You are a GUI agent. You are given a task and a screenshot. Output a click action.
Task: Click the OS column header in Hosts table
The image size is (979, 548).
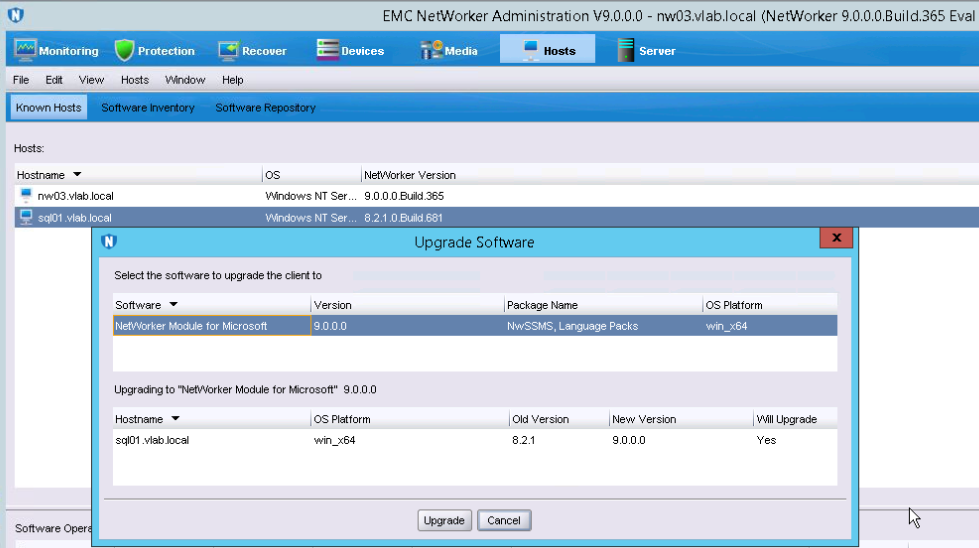coord(312,175)
